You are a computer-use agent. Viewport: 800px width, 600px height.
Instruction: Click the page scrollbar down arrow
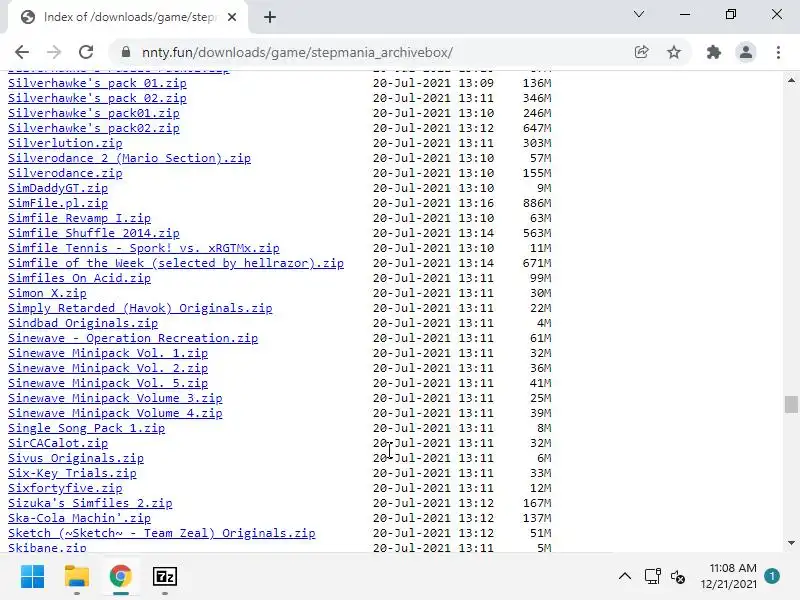(791, 543)
